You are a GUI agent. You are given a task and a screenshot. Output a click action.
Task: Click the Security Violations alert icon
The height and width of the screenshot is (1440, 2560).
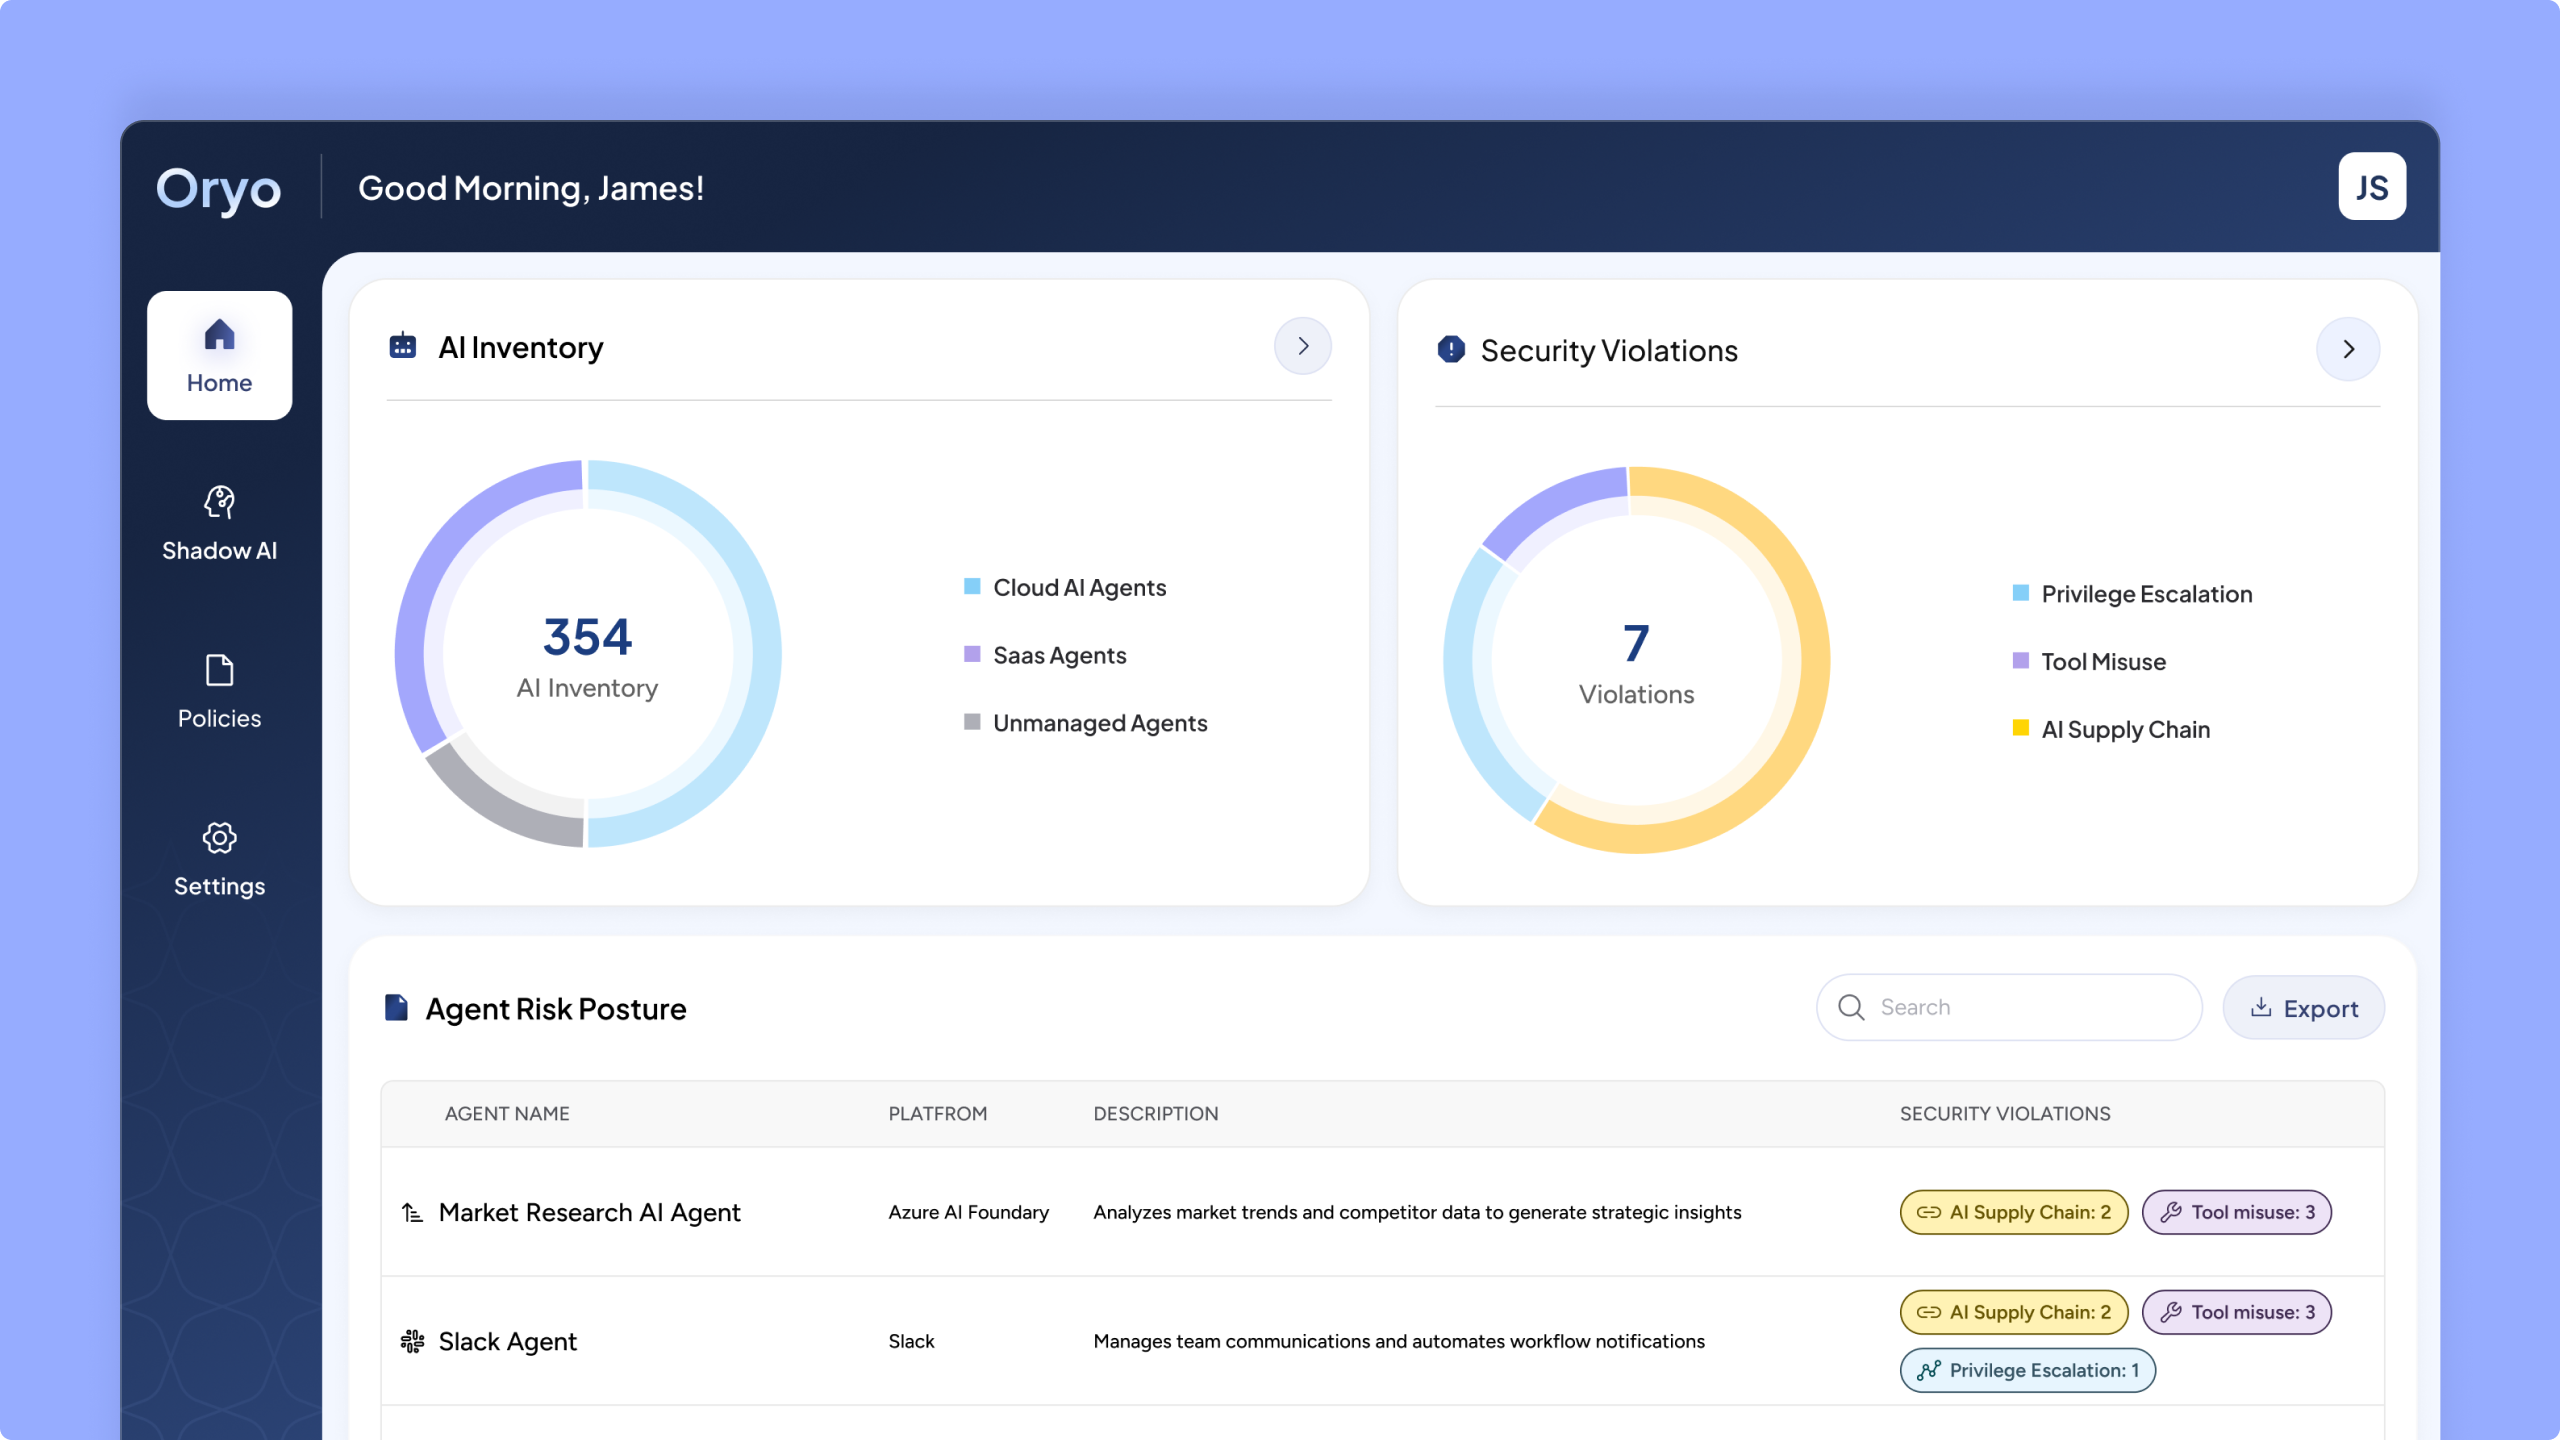click(1451, 349)
